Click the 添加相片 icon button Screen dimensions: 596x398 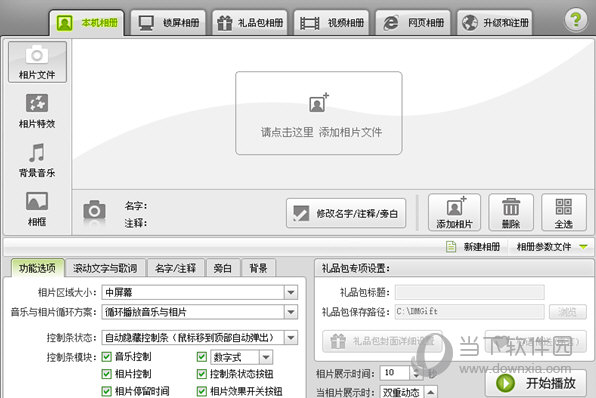pyautogui.click(x=454, y=212)
